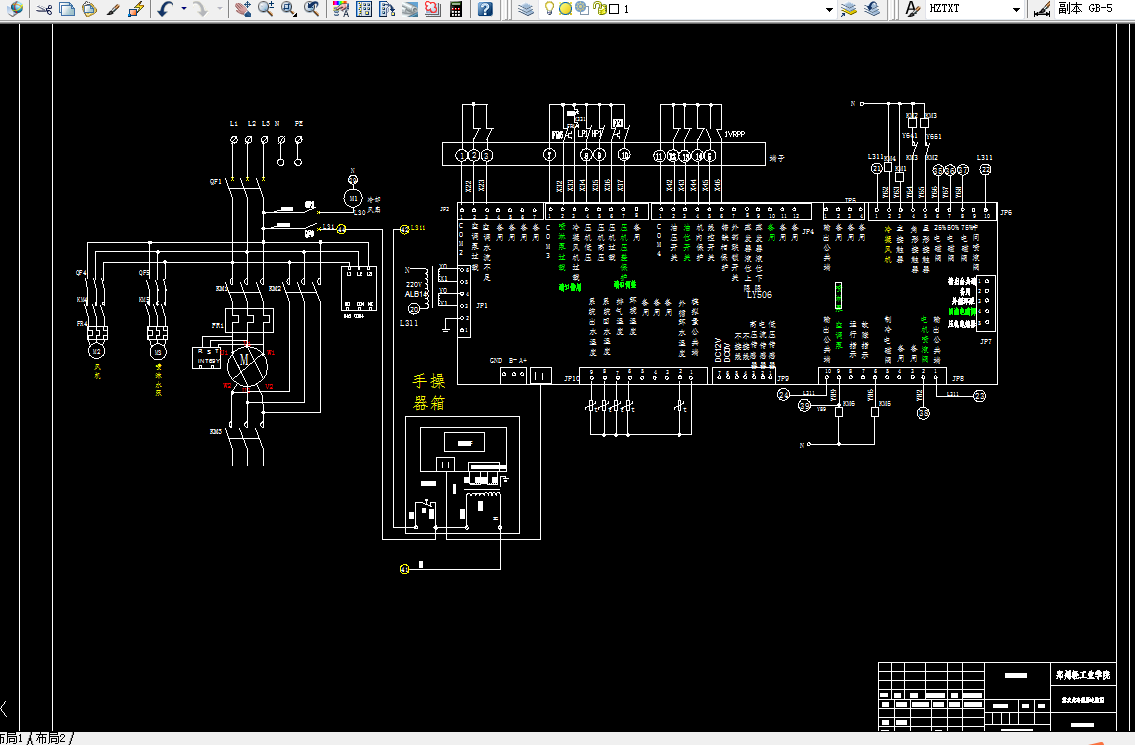The height and width of the screenshot is (745, 1135).
Task: Switch to the 布局2 layout tab
Action: (53, 738)
